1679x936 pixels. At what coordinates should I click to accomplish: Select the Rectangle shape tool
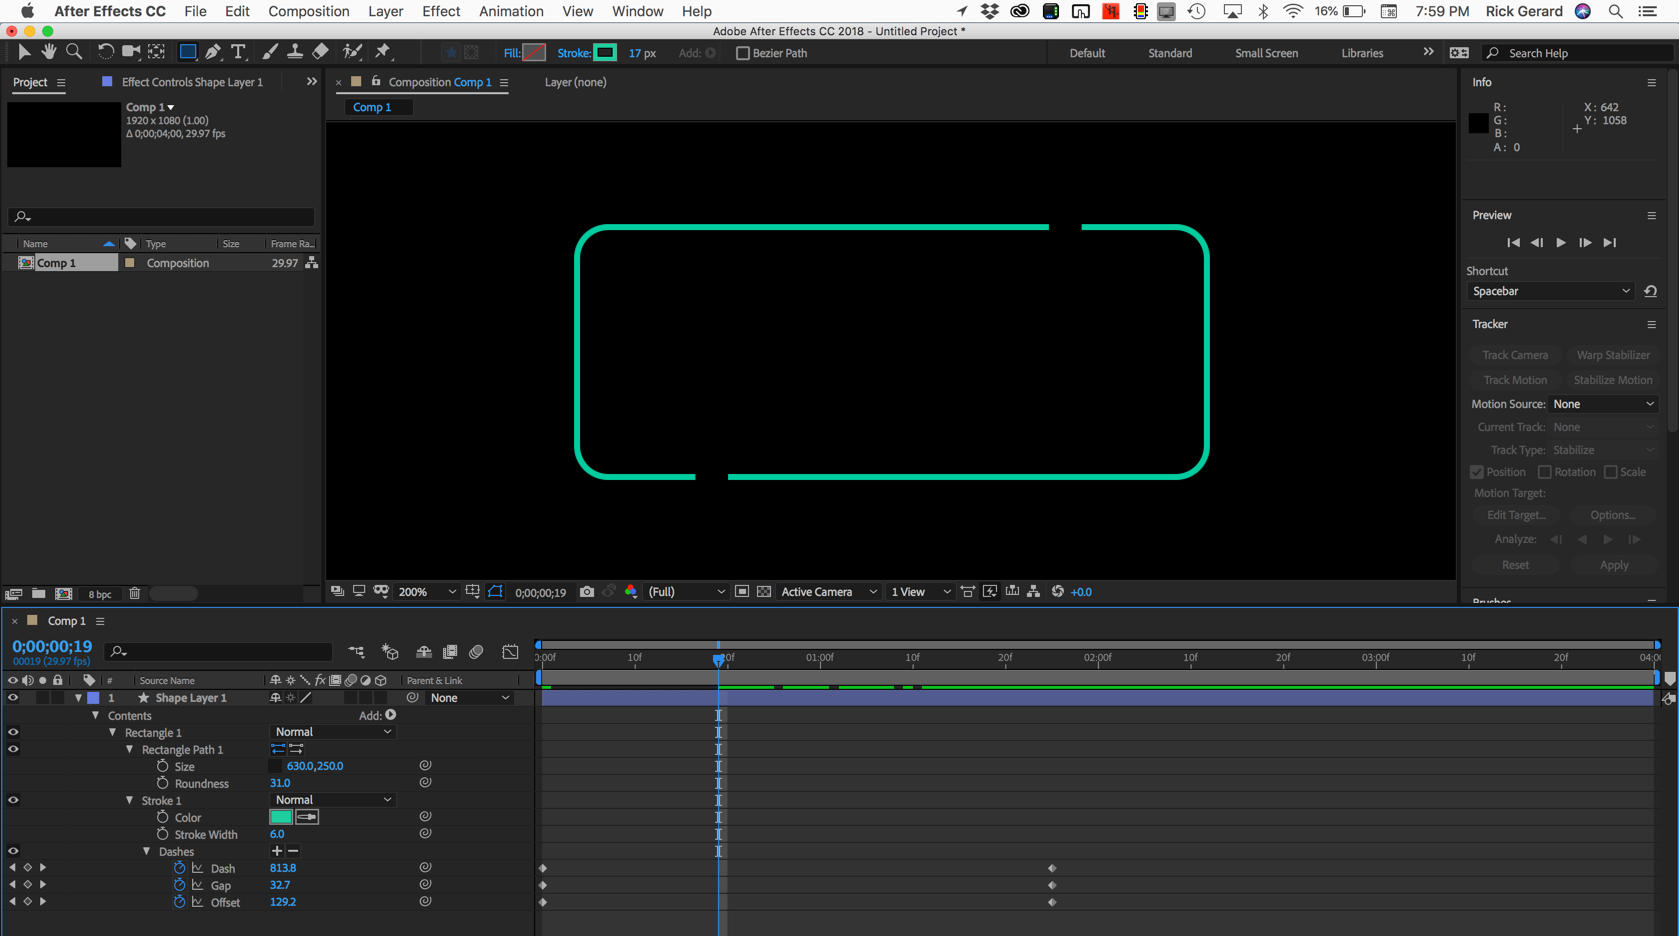(x=187, y=52)
